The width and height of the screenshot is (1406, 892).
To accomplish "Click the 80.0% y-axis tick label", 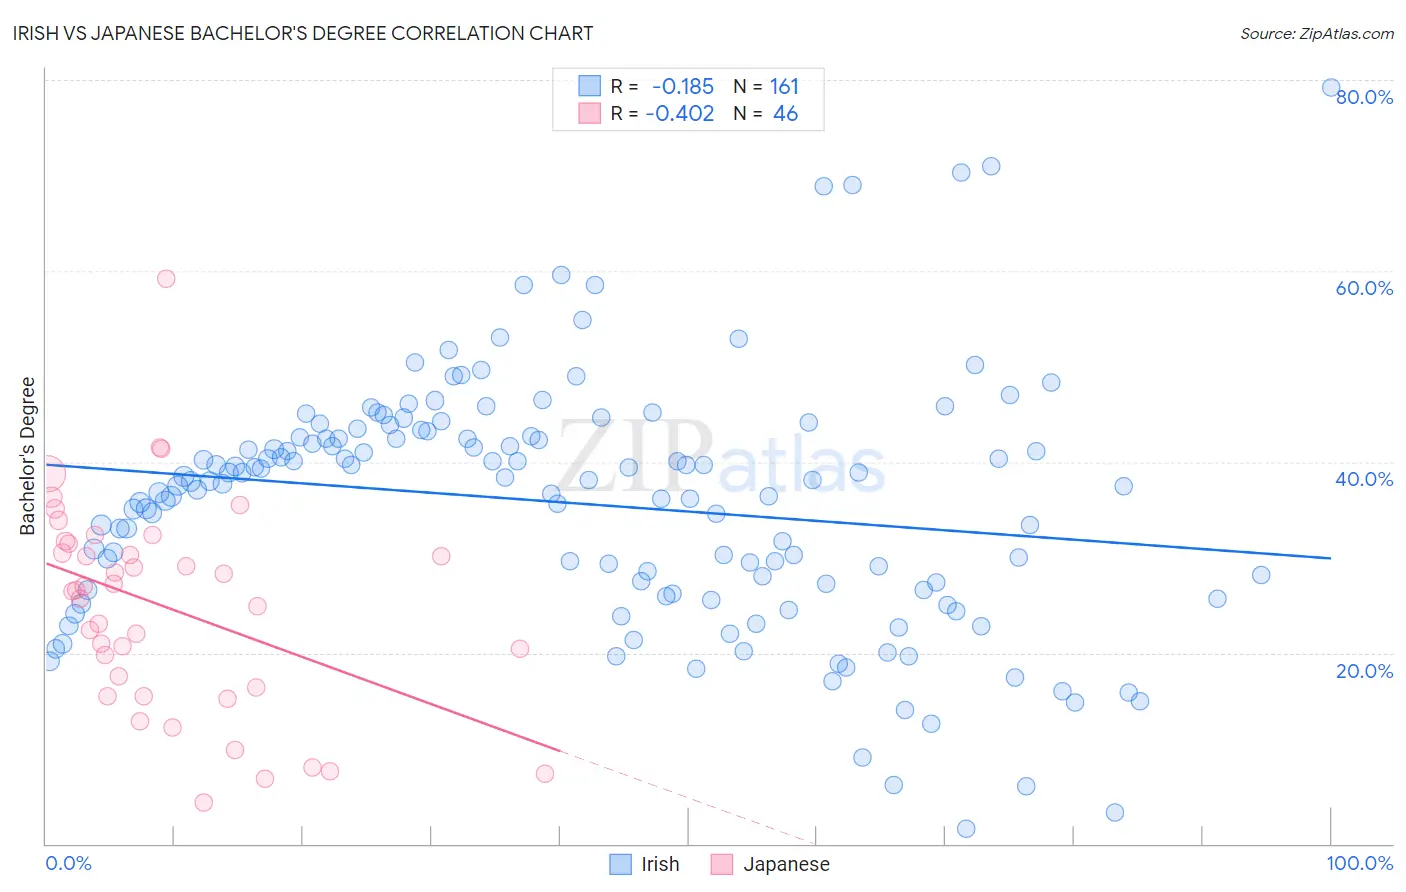I will tap(1364, 97).
